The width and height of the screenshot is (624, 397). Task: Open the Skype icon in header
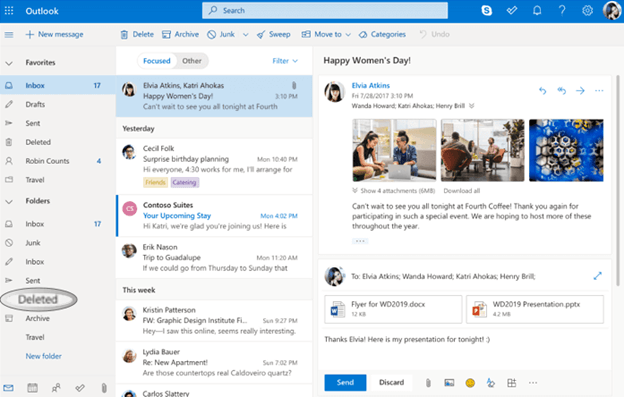tap(486, 11)
